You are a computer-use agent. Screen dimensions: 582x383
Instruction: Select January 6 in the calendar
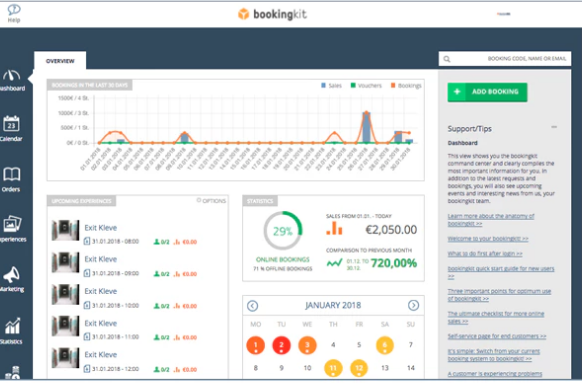coord(385,345)
